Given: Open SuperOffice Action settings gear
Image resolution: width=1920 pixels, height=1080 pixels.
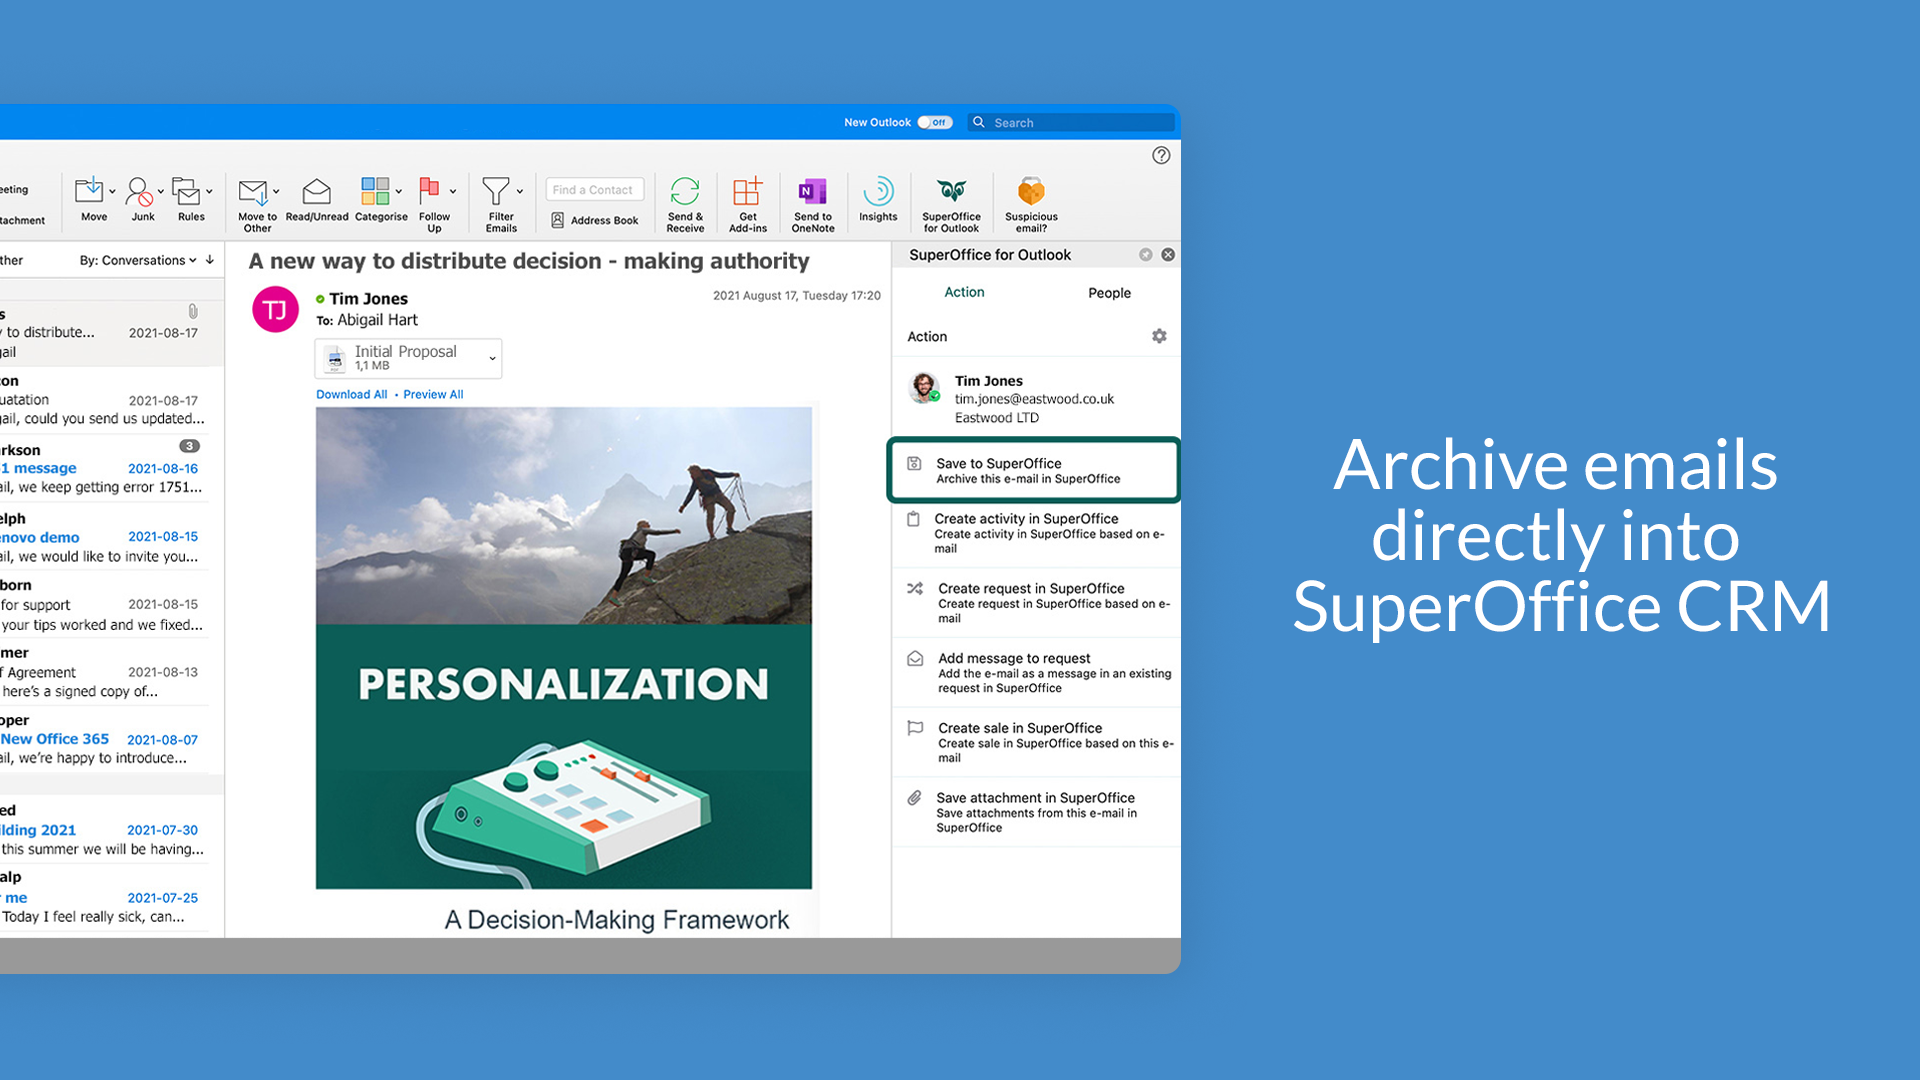Looking at the screenshot, I should [x=1159, y=336].
